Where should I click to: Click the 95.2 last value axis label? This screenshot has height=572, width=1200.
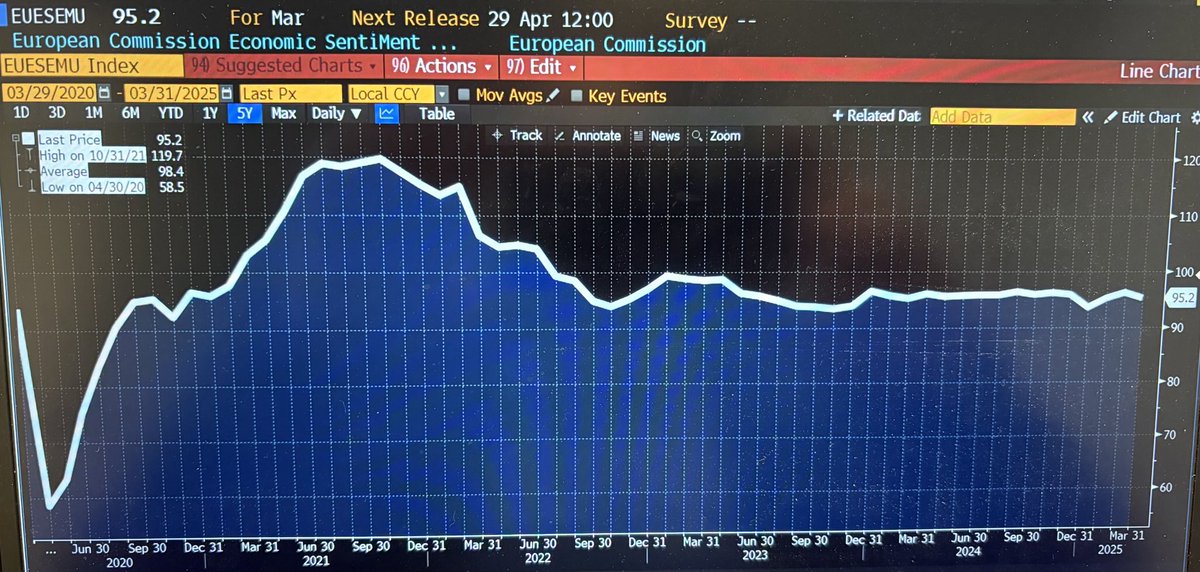pos(1181,297)
